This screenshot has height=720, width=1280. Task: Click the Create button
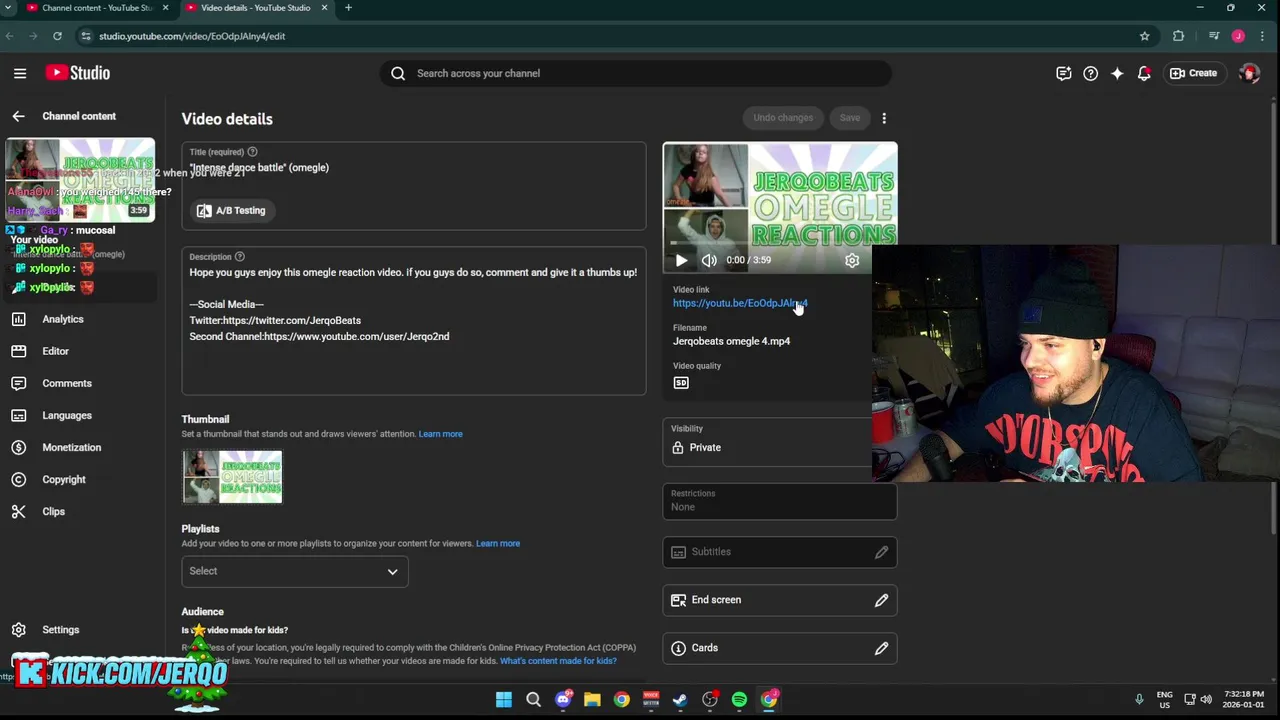(1194, 73)
